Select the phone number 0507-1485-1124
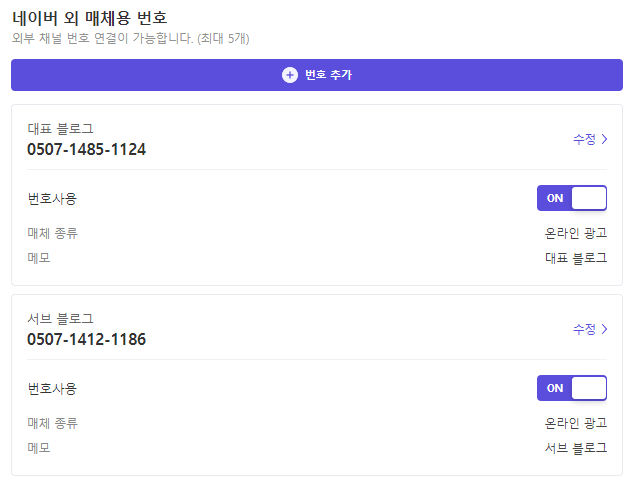640x492 pixels. coord(86,149)
